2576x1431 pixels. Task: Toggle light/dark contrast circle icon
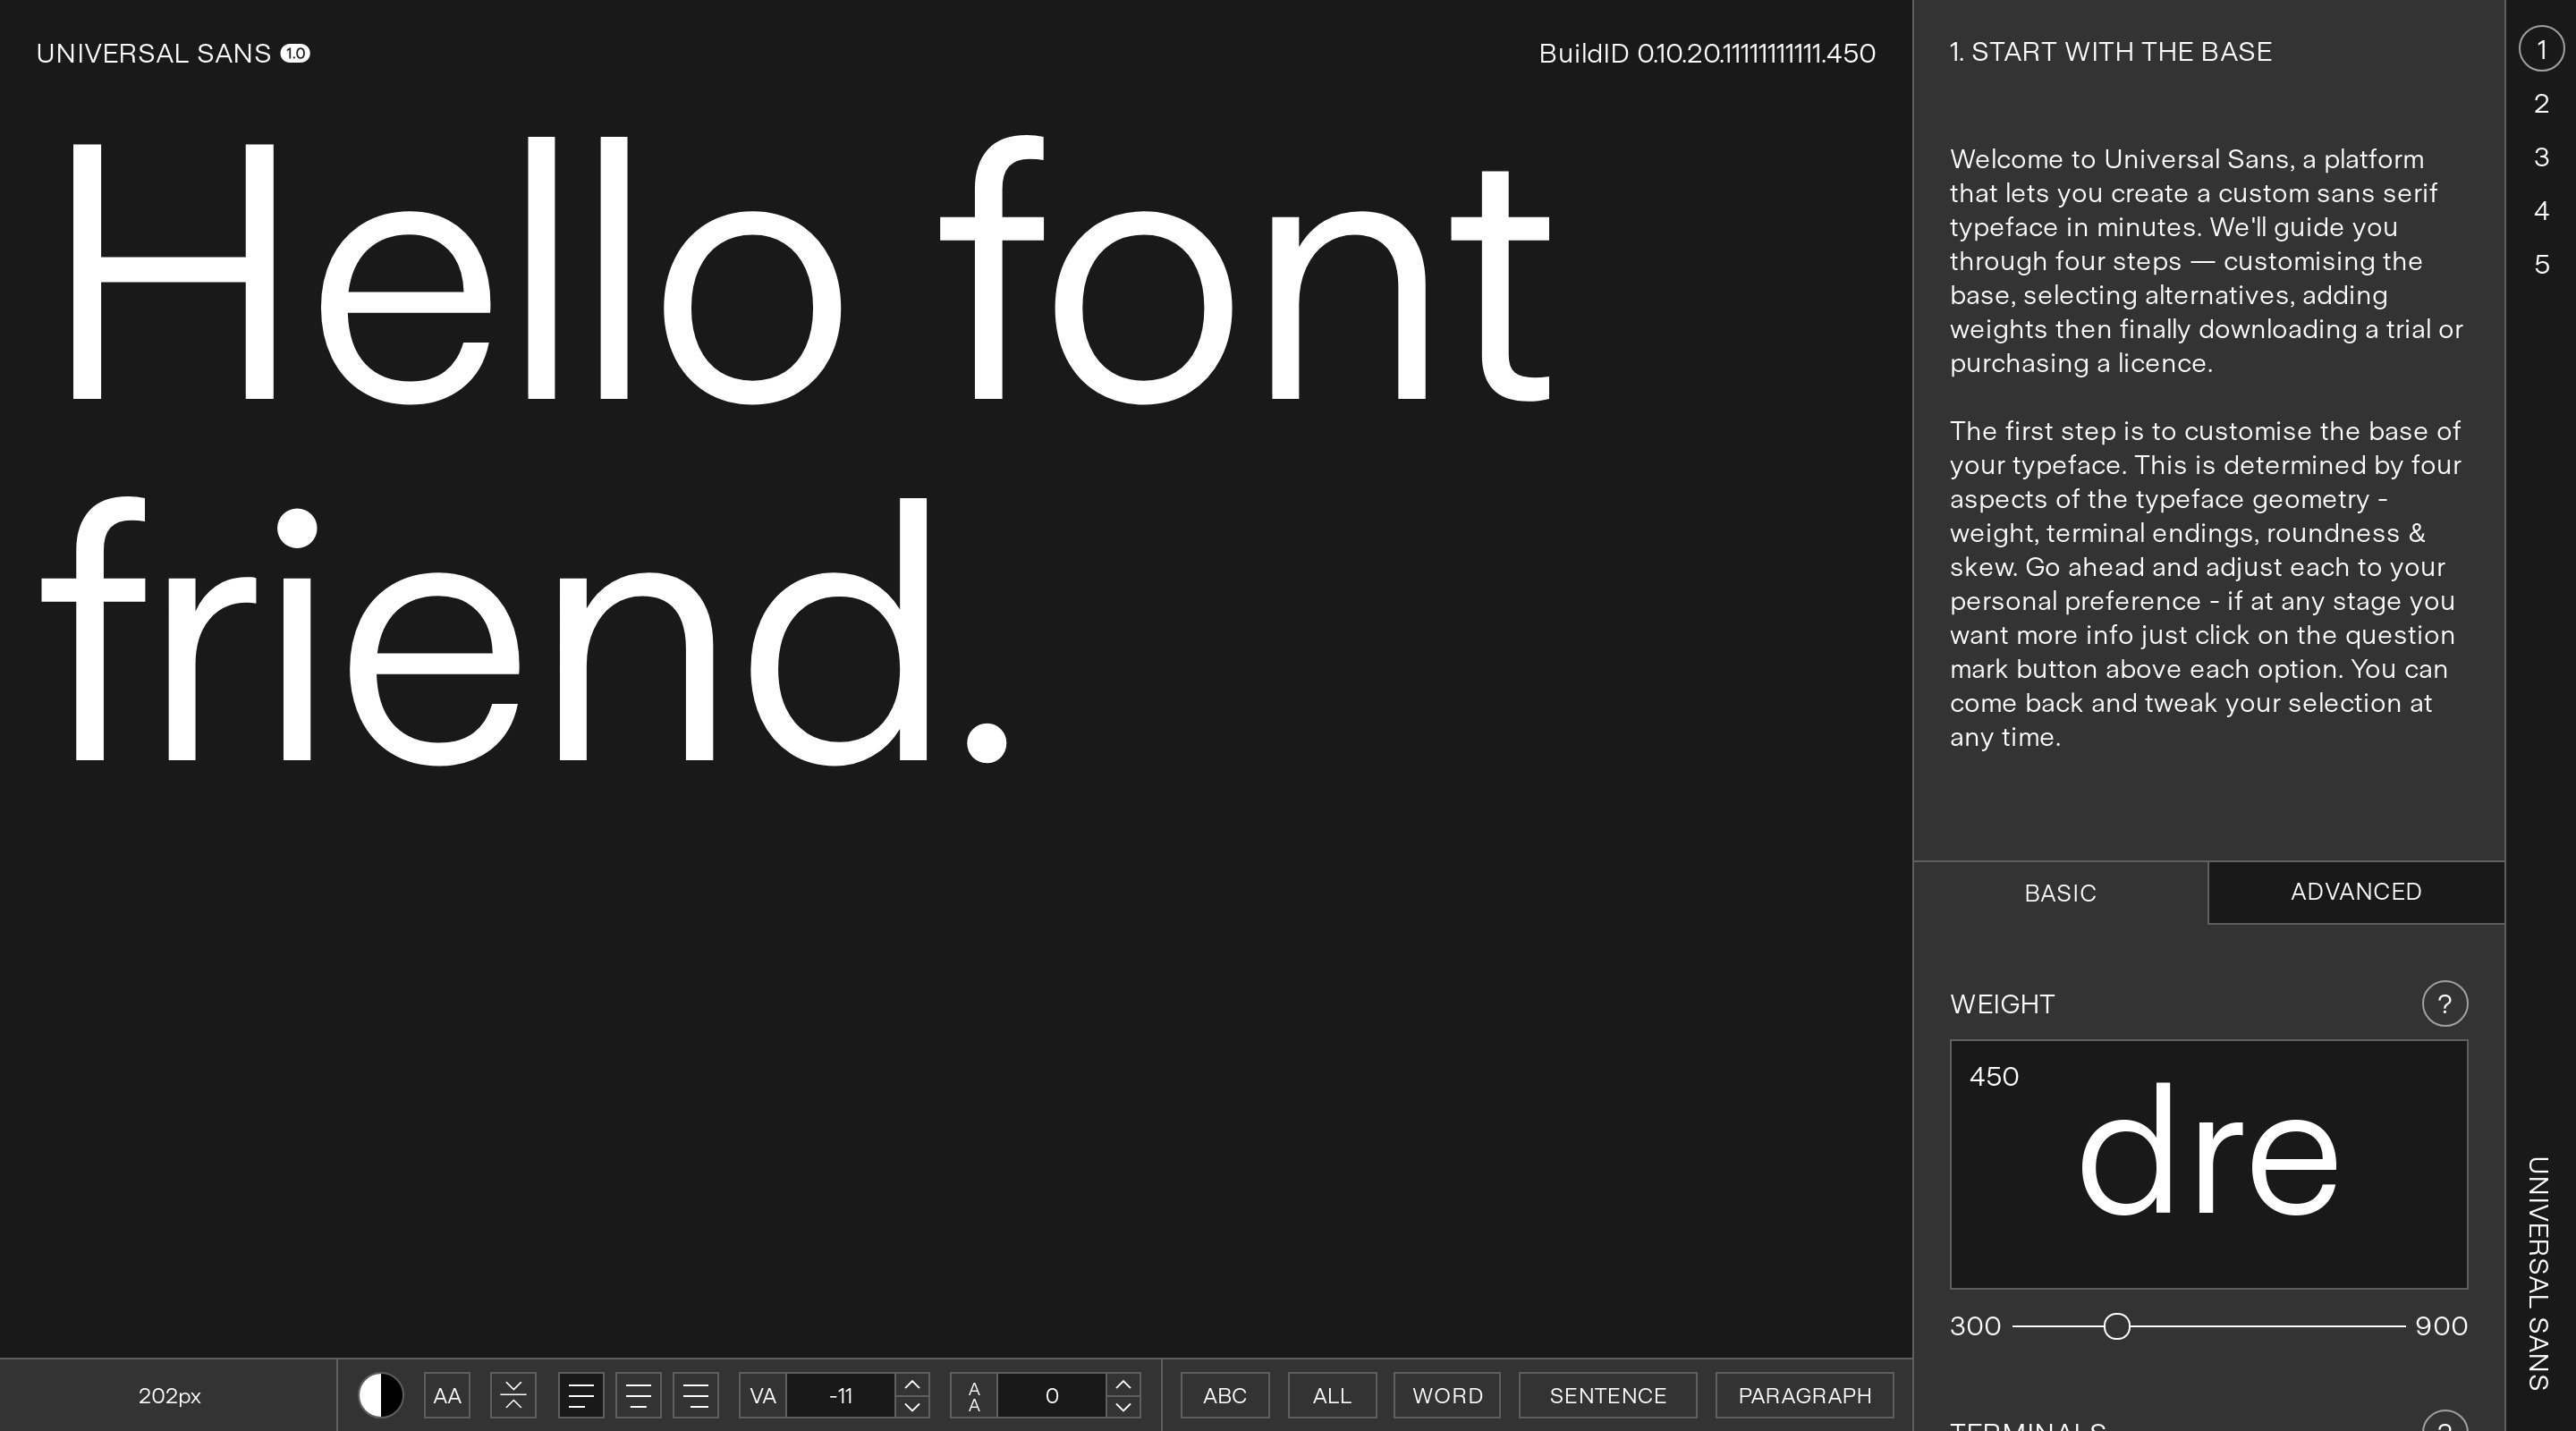tap(380, 1395)
